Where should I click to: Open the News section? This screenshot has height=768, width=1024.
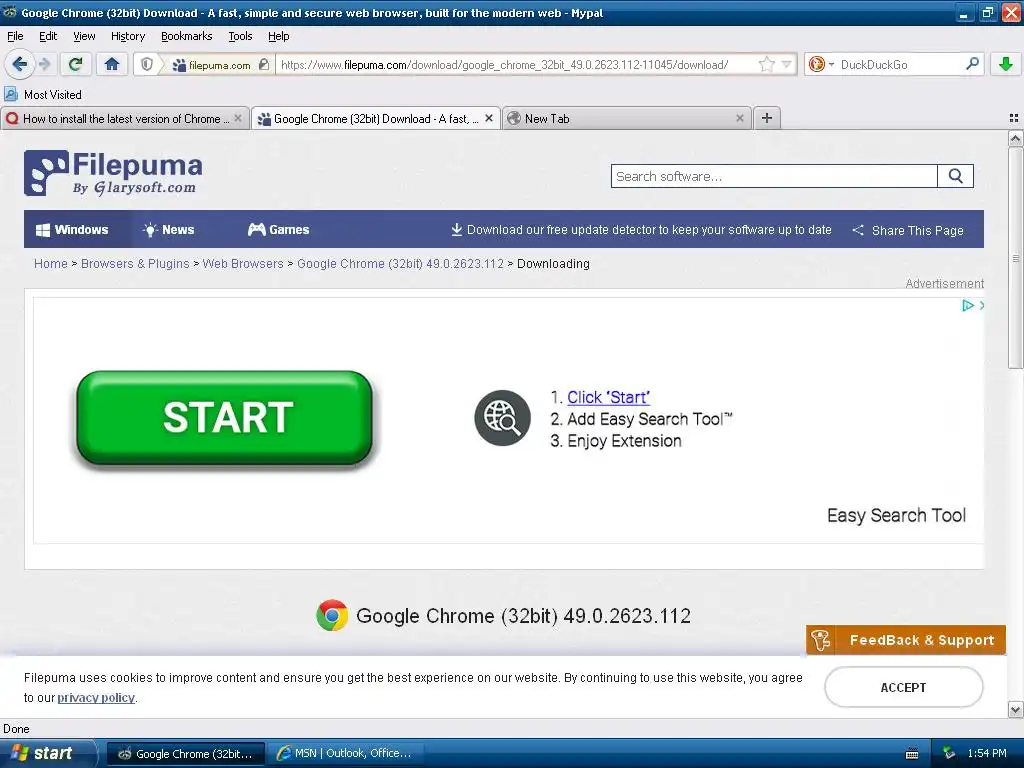click(168, 229)
